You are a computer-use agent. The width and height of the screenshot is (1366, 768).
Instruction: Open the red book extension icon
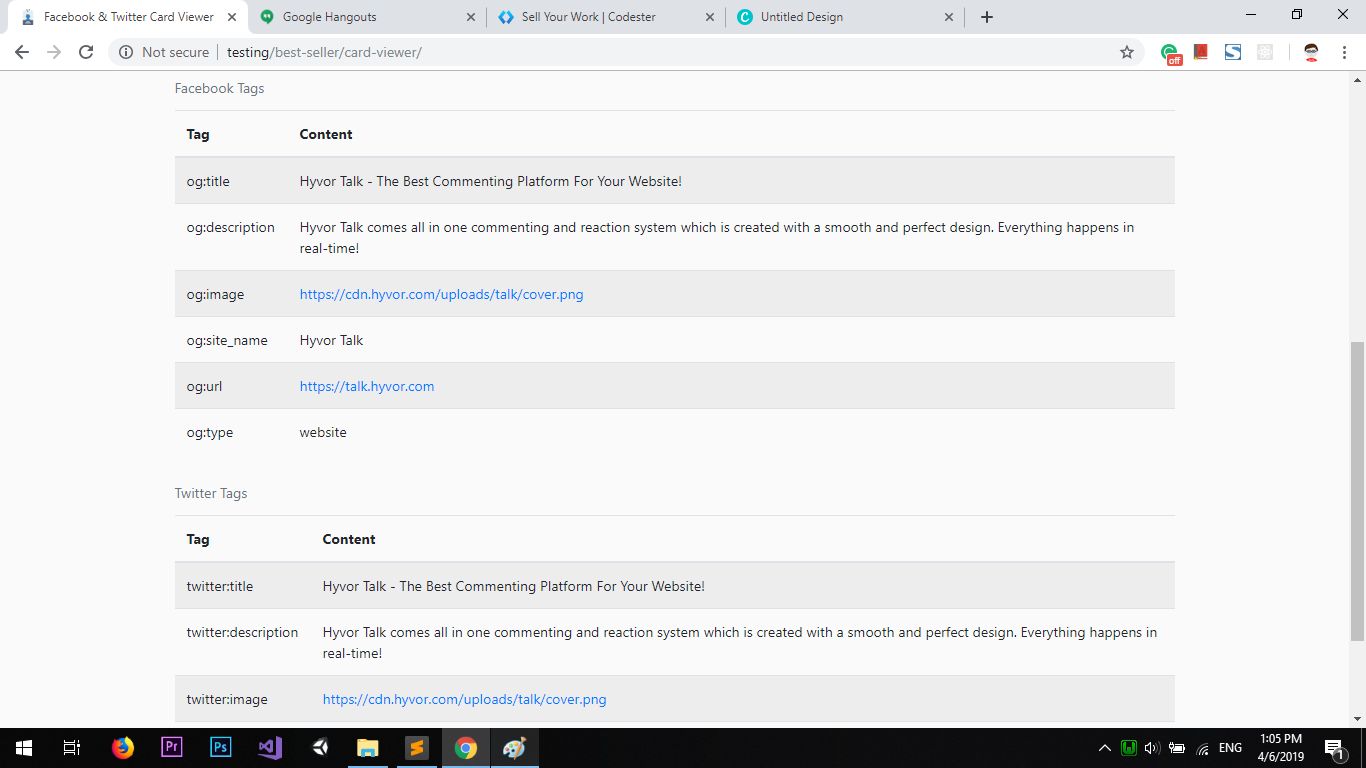pyautogui.click(x=1201, y=52)
